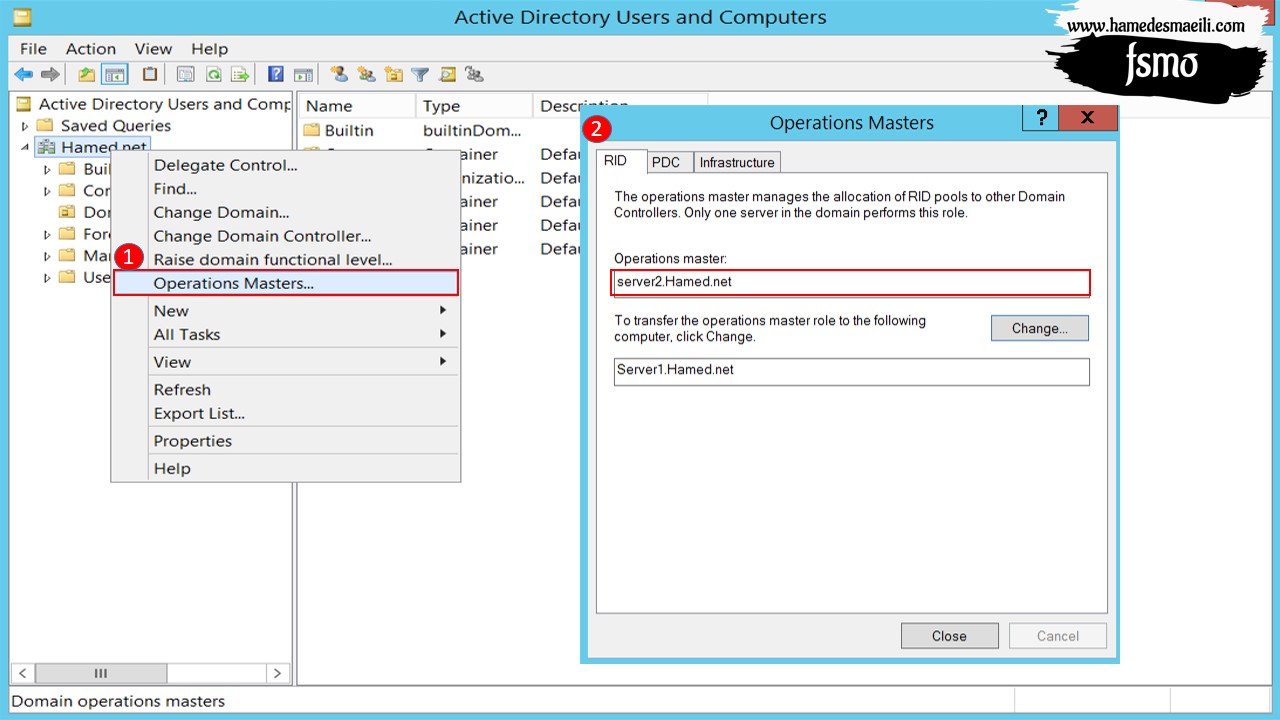The image size is (1280, 720).
Task: Collapse the Hamed.net domain node
Action: point(25,147)
